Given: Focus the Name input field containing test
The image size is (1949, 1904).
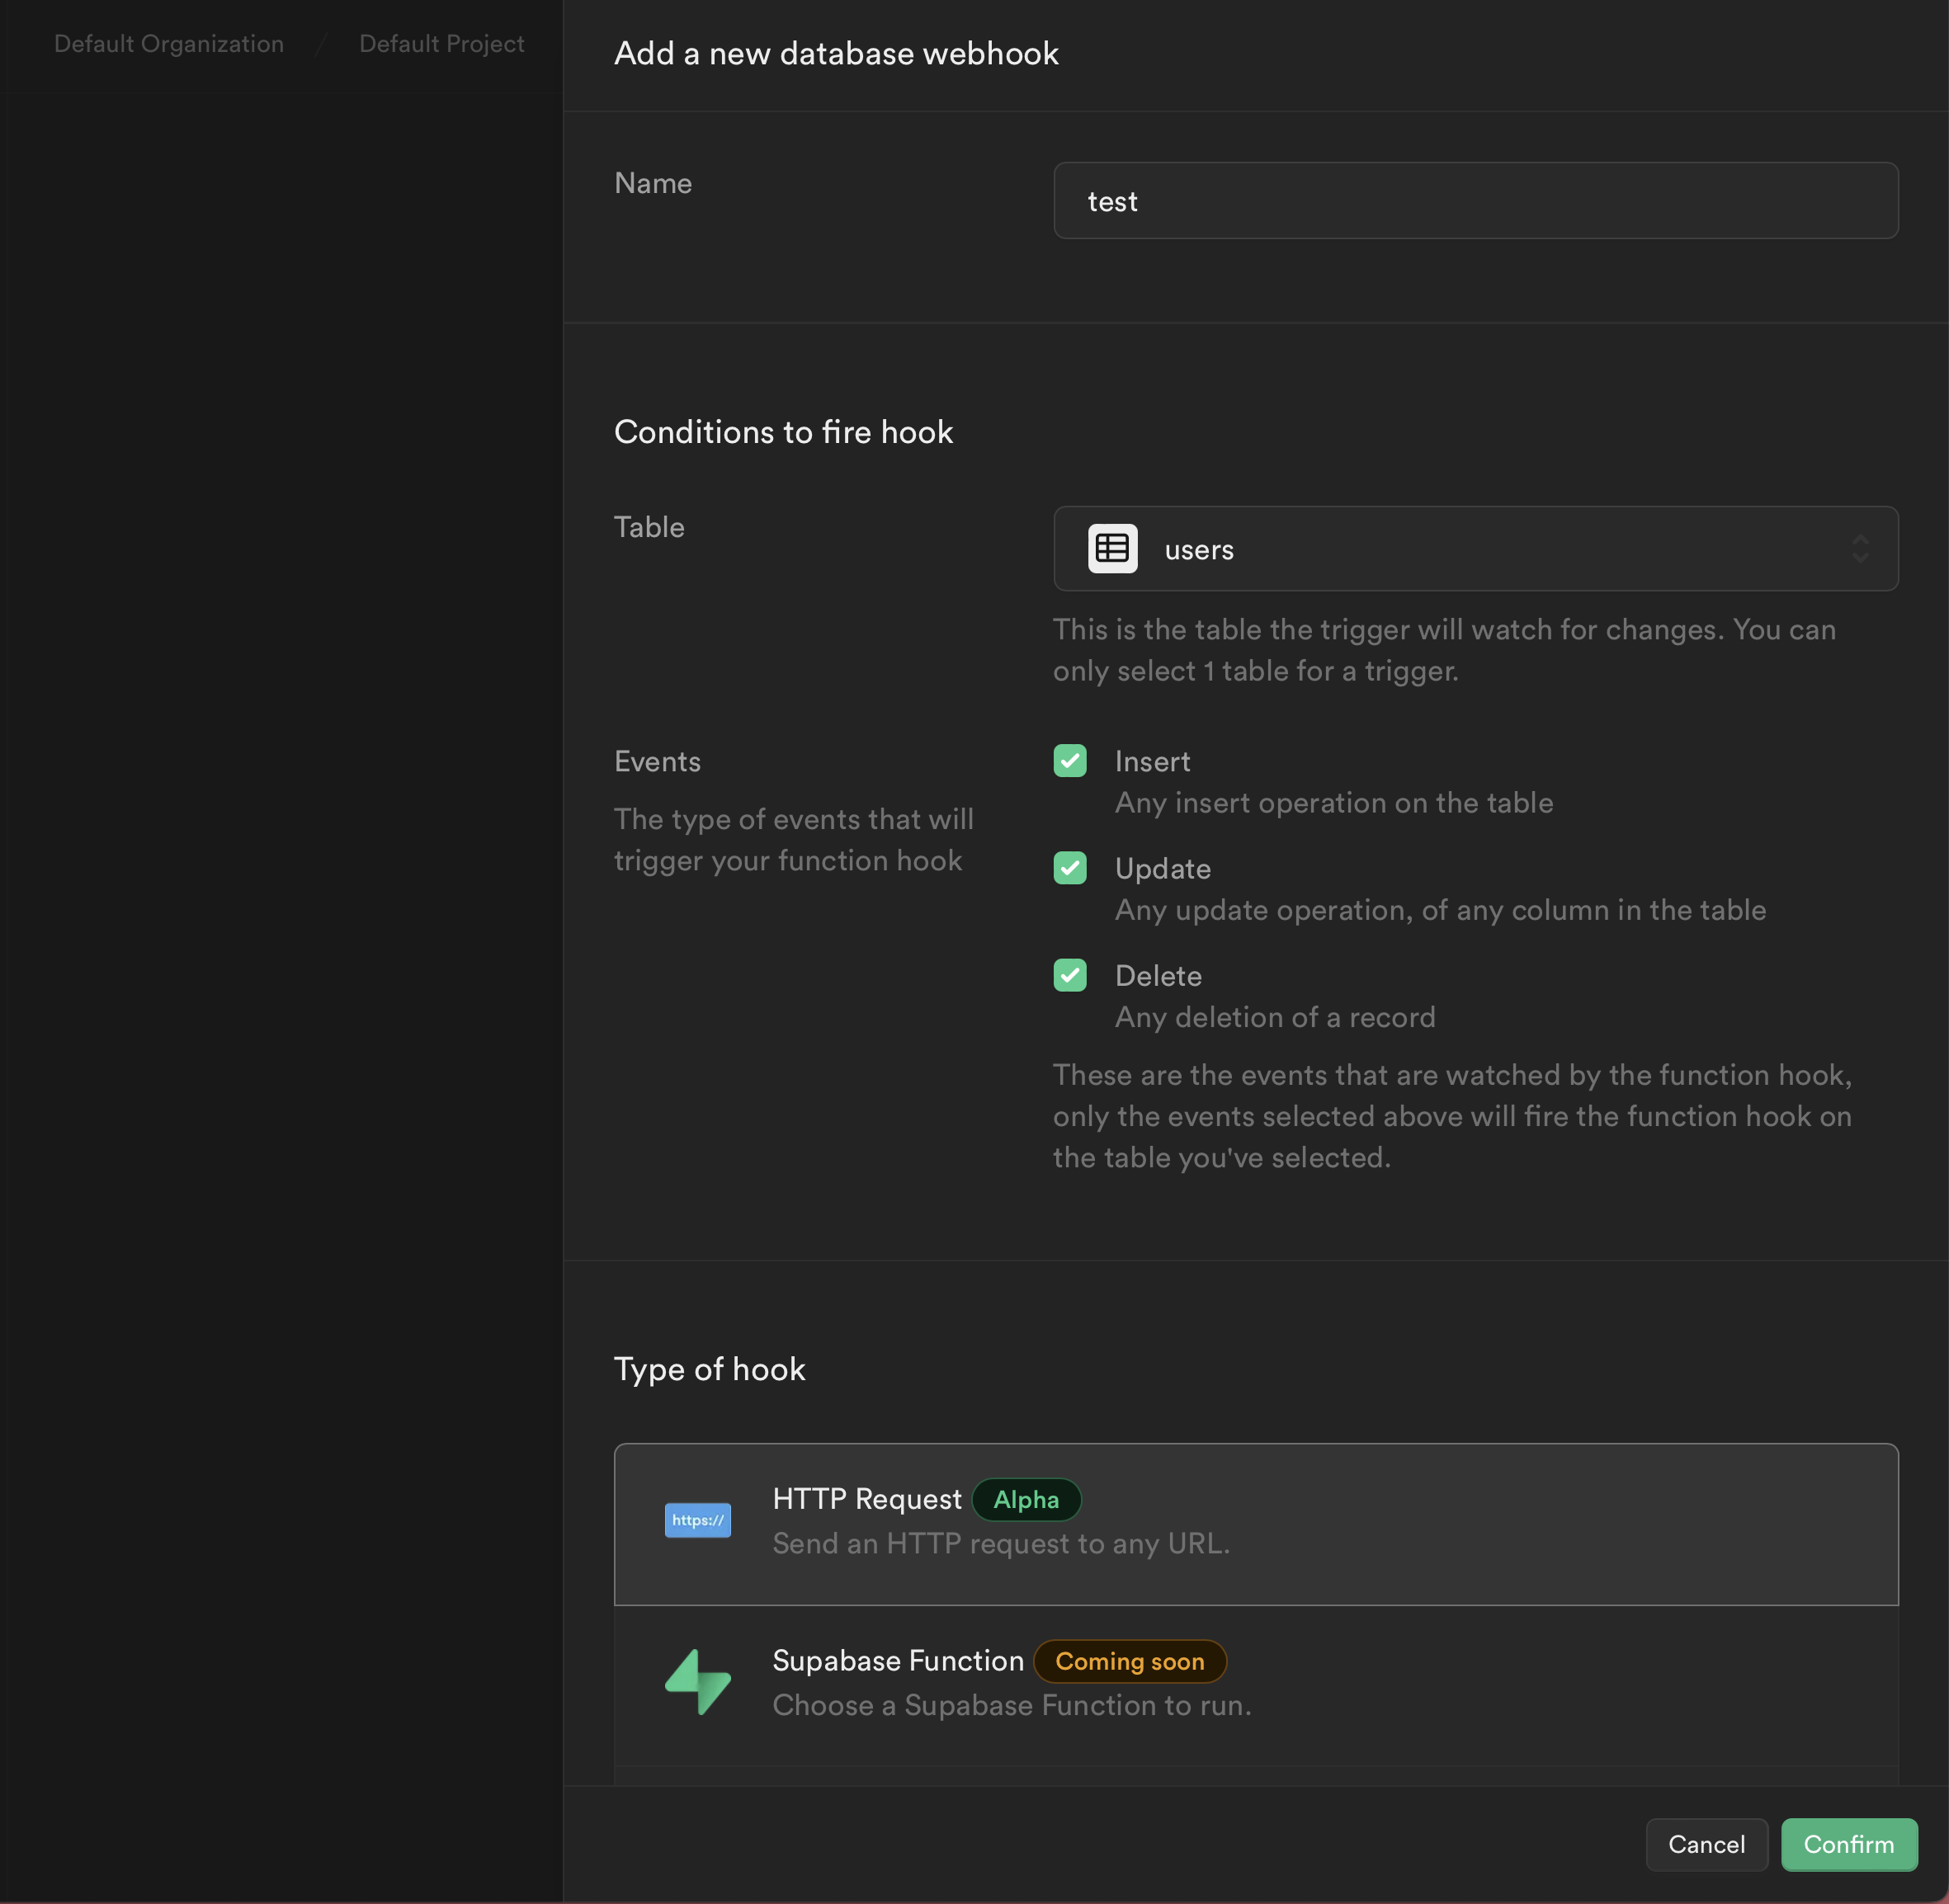Looking at the screenshot, I should [x=1475, y=201].
